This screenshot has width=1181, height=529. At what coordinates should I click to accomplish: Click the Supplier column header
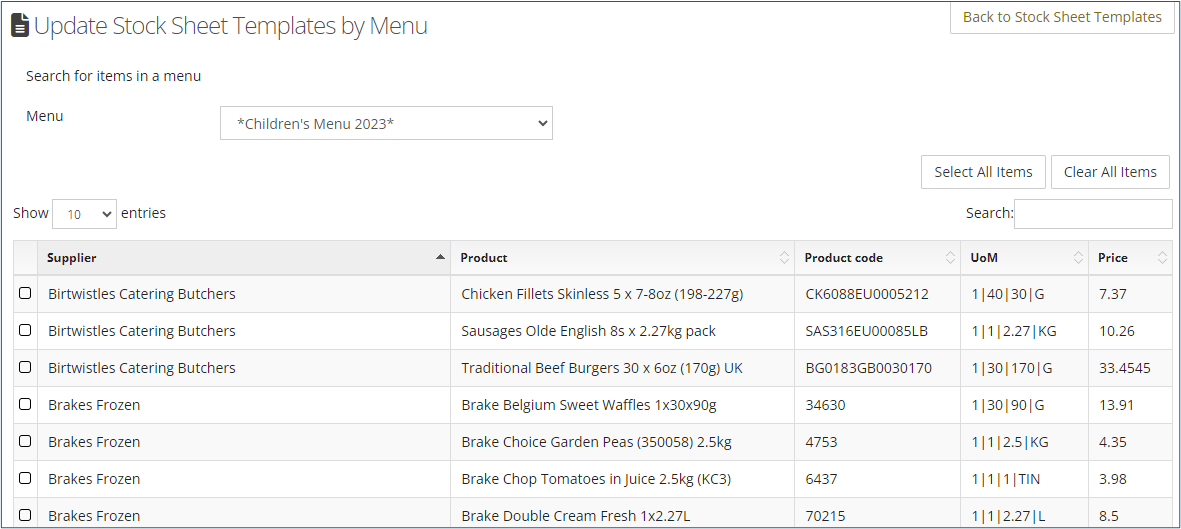244,258
